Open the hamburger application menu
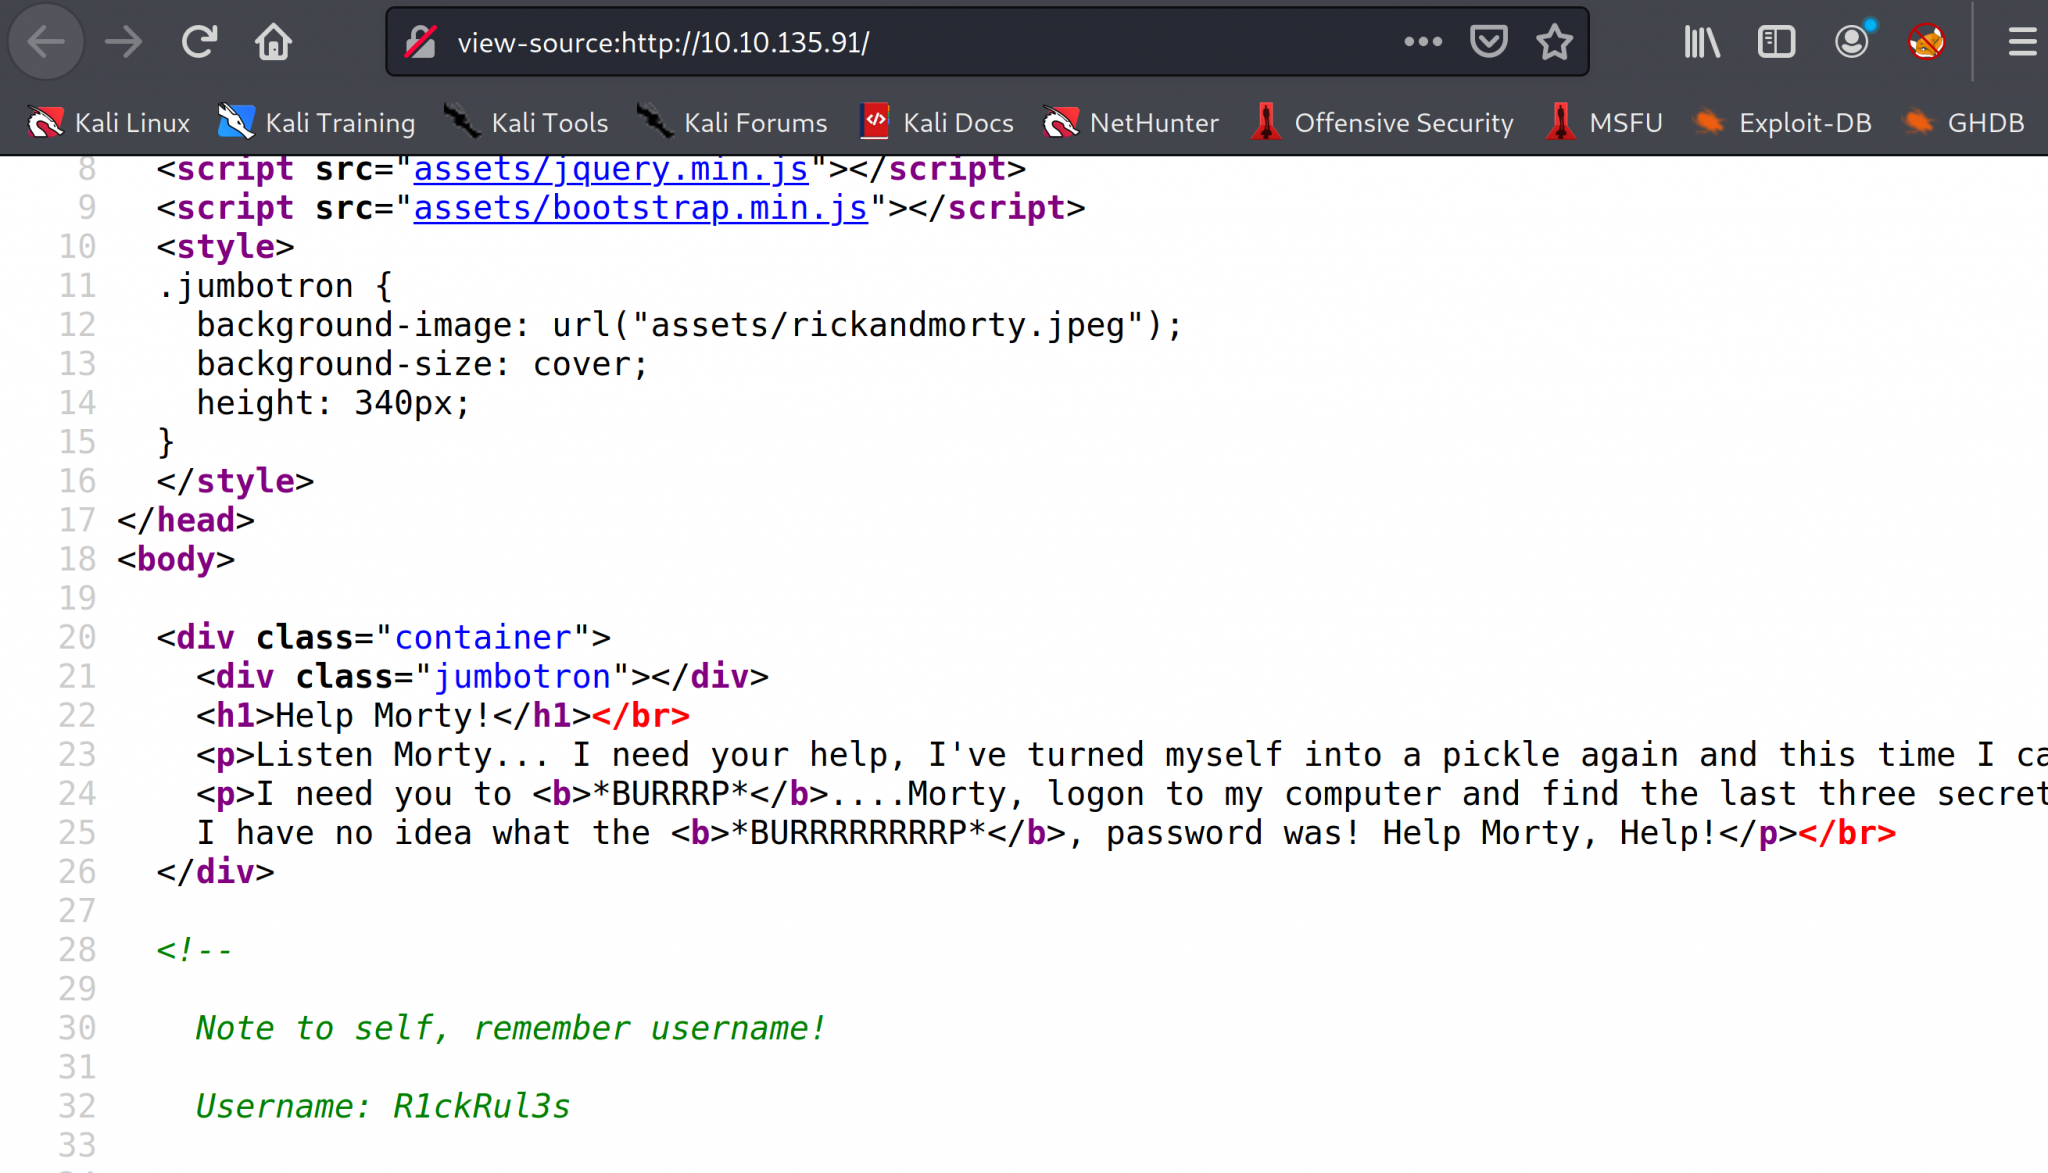2048x1173 pixels. coord(2023,42)
